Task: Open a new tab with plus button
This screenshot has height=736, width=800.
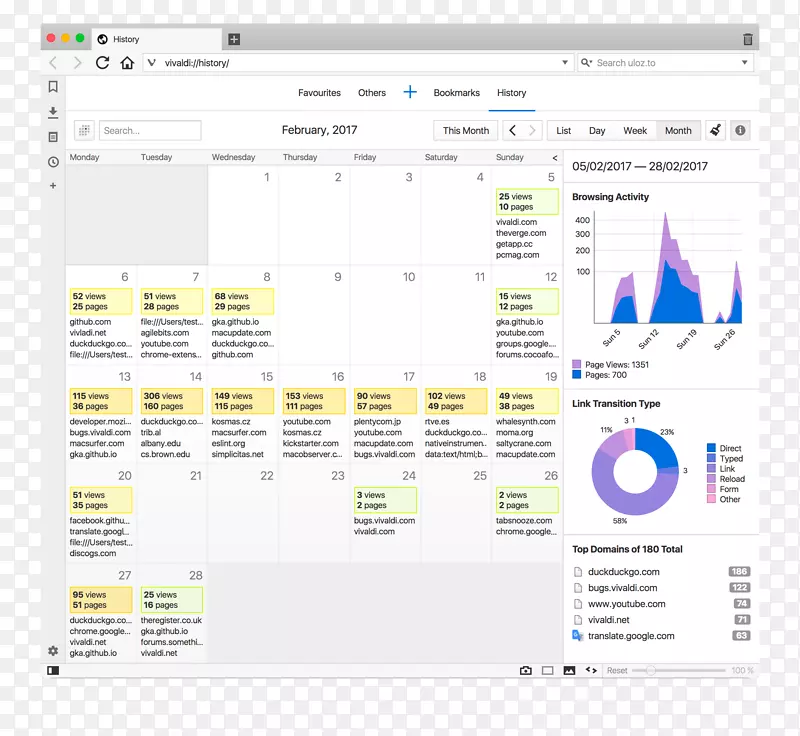Action: 234,39
